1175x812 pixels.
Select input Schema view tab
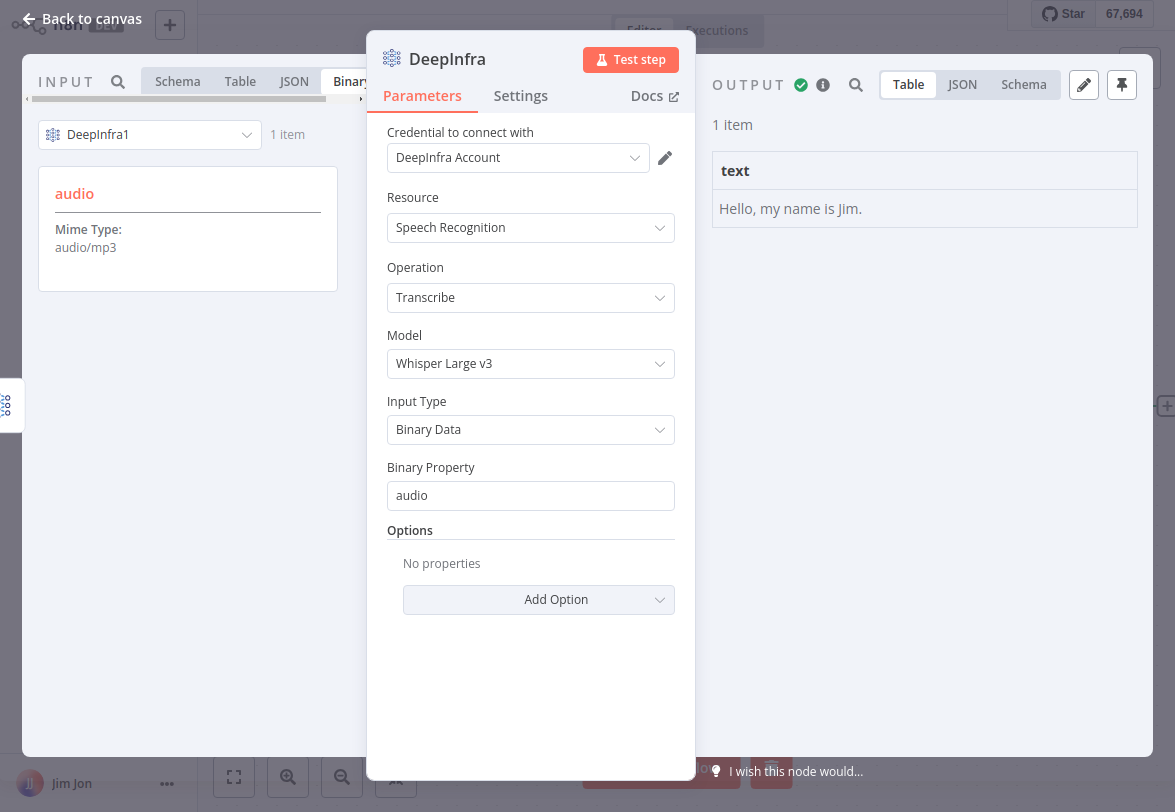coord(178,82)
